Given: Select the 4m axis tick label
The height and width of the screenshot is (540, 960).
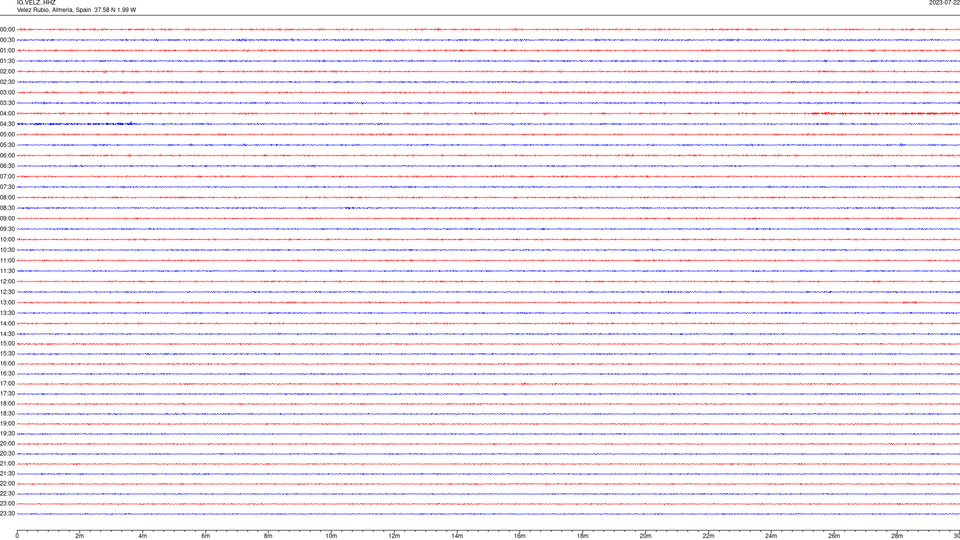Looking at the screenshot, I should click(x=143, y=536).
